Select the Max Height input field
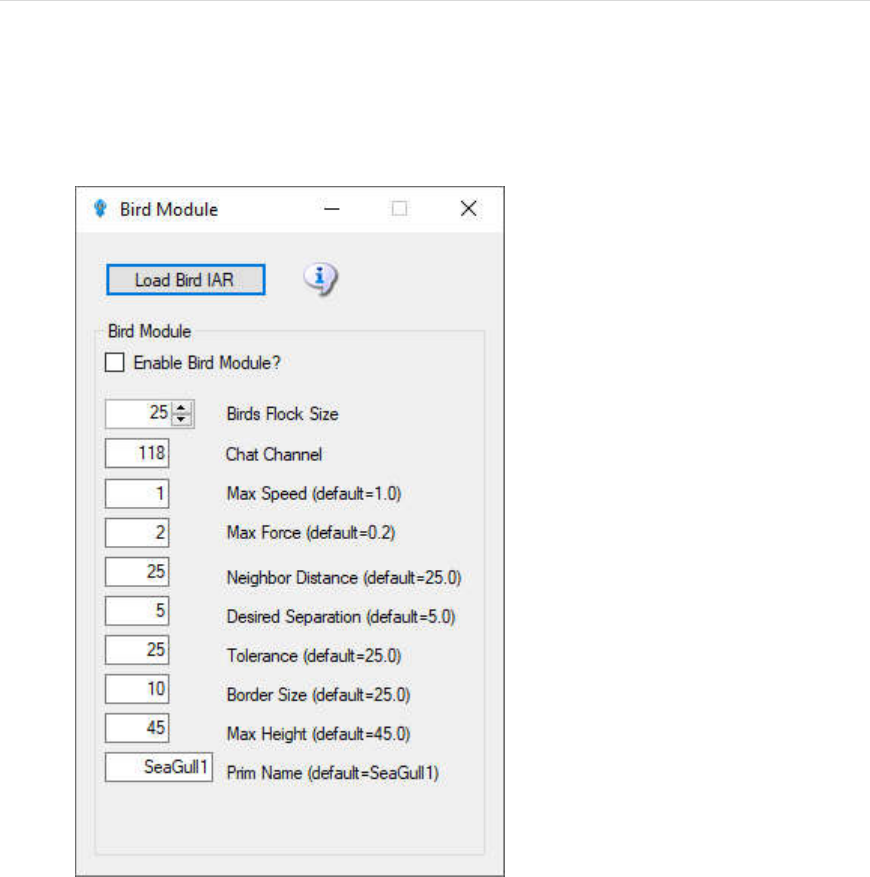Screen dimensions: 870x877 tap(137, 728)
